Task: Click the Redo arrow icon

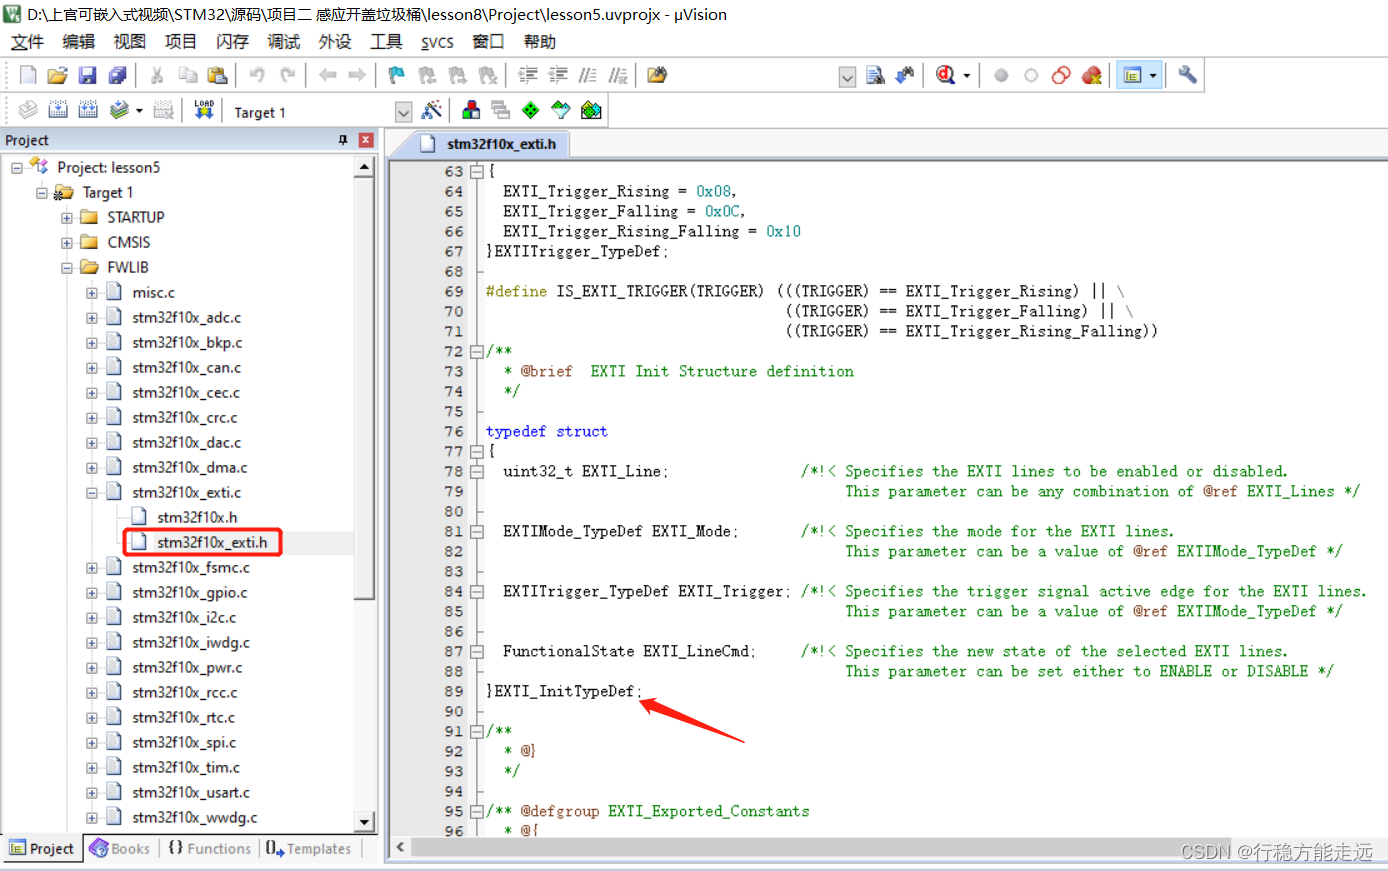Action: coord(287,75)
